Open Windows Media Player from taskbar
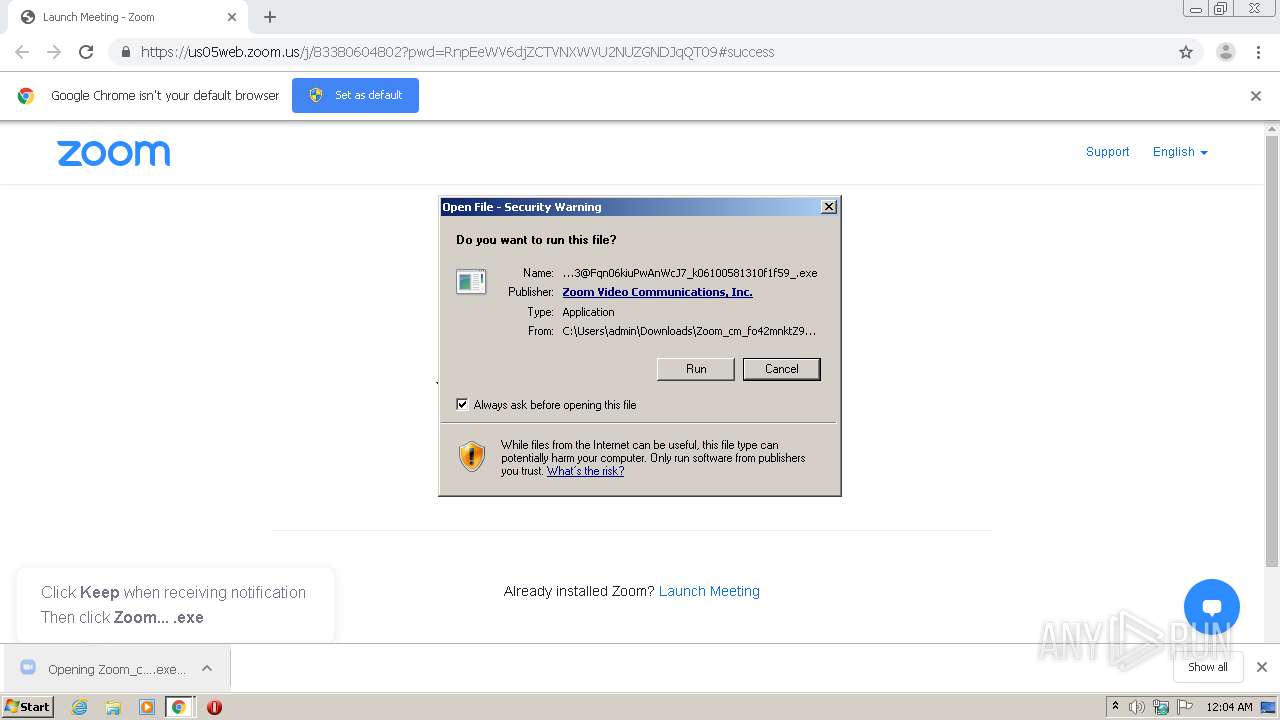 (147, 707)
